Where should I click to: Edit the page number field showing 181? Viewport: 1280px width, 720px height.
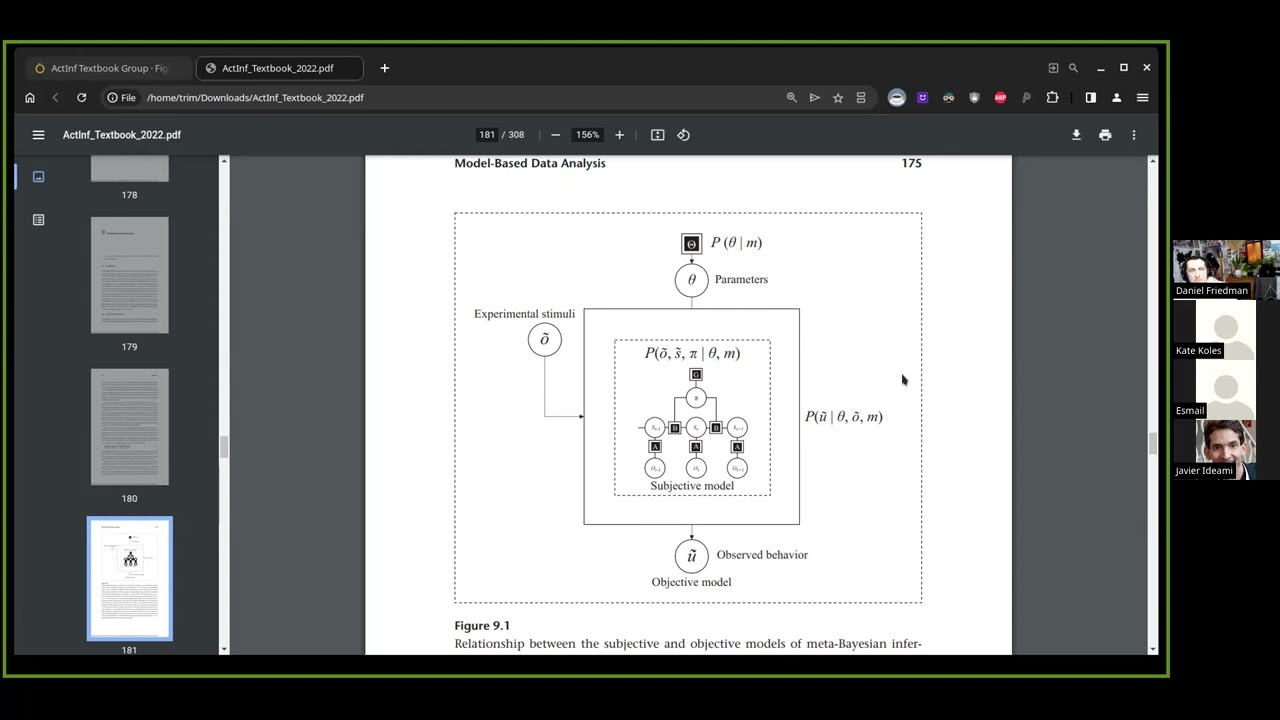[x=487, y=135]
